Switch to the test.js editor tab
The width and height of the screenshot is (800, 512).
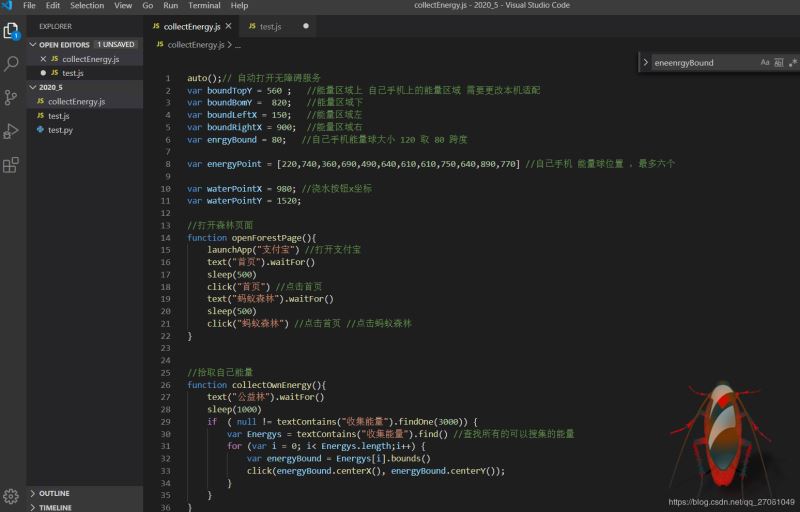click(x=270, y=26)
